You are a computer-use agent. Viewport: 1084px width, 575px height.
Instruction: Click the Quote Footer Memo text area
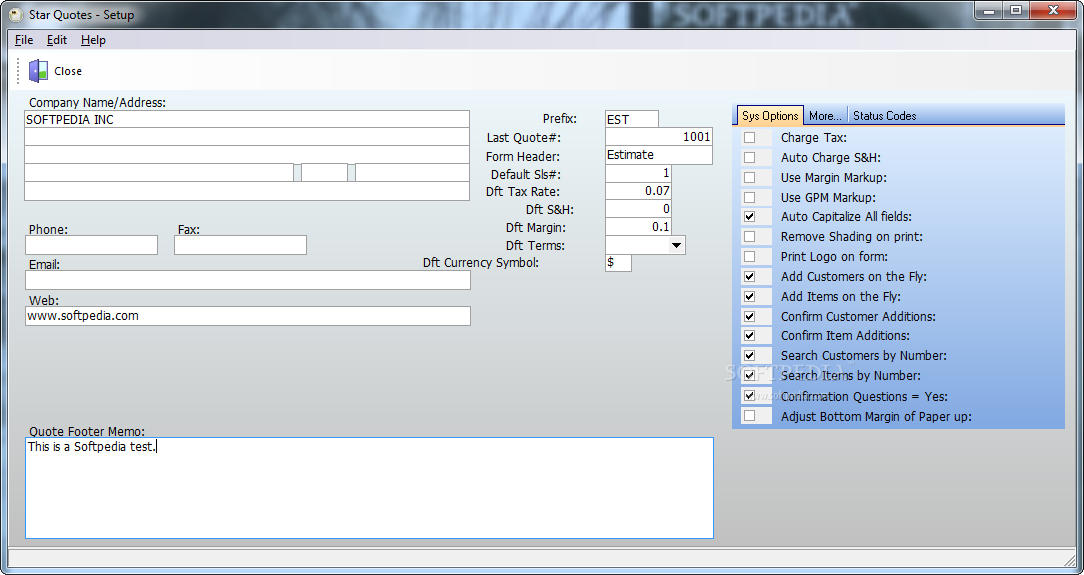tap(369, 488)
